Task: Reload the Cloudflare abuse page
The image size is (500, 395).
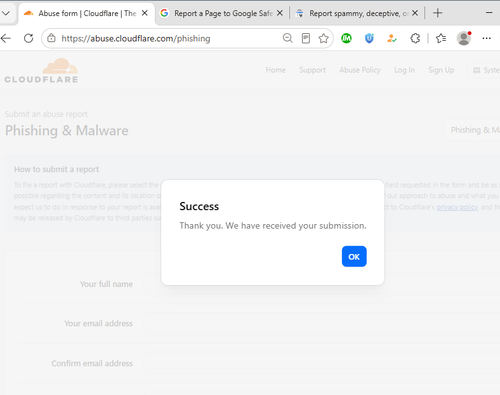Action: (x=29, y=39)
